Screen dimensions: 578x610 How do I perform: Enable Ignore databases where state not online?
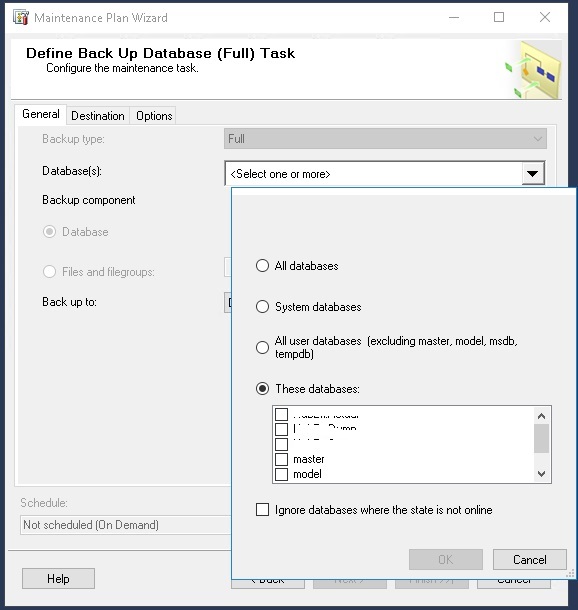point(263,510)
